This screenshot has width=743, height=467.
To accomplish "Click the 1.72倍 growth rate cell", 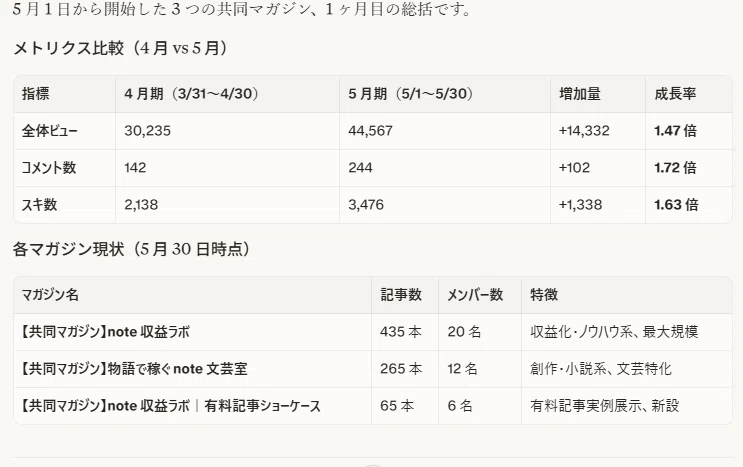I will pyautogui.click(x=675, y=168).
